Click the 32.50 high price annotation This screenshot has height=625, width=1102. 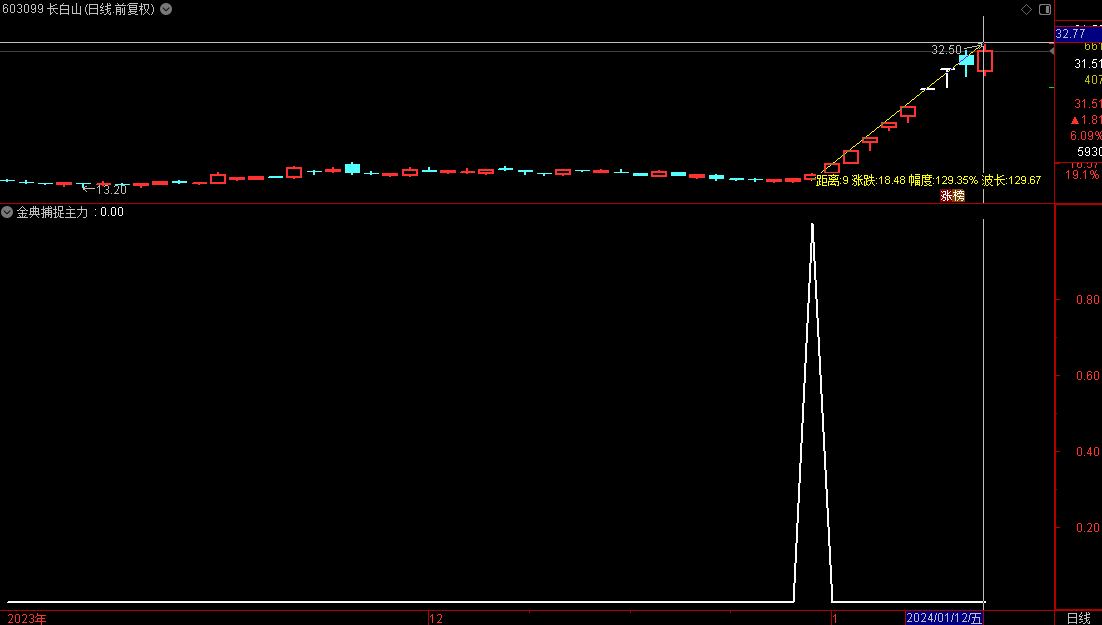946,50
